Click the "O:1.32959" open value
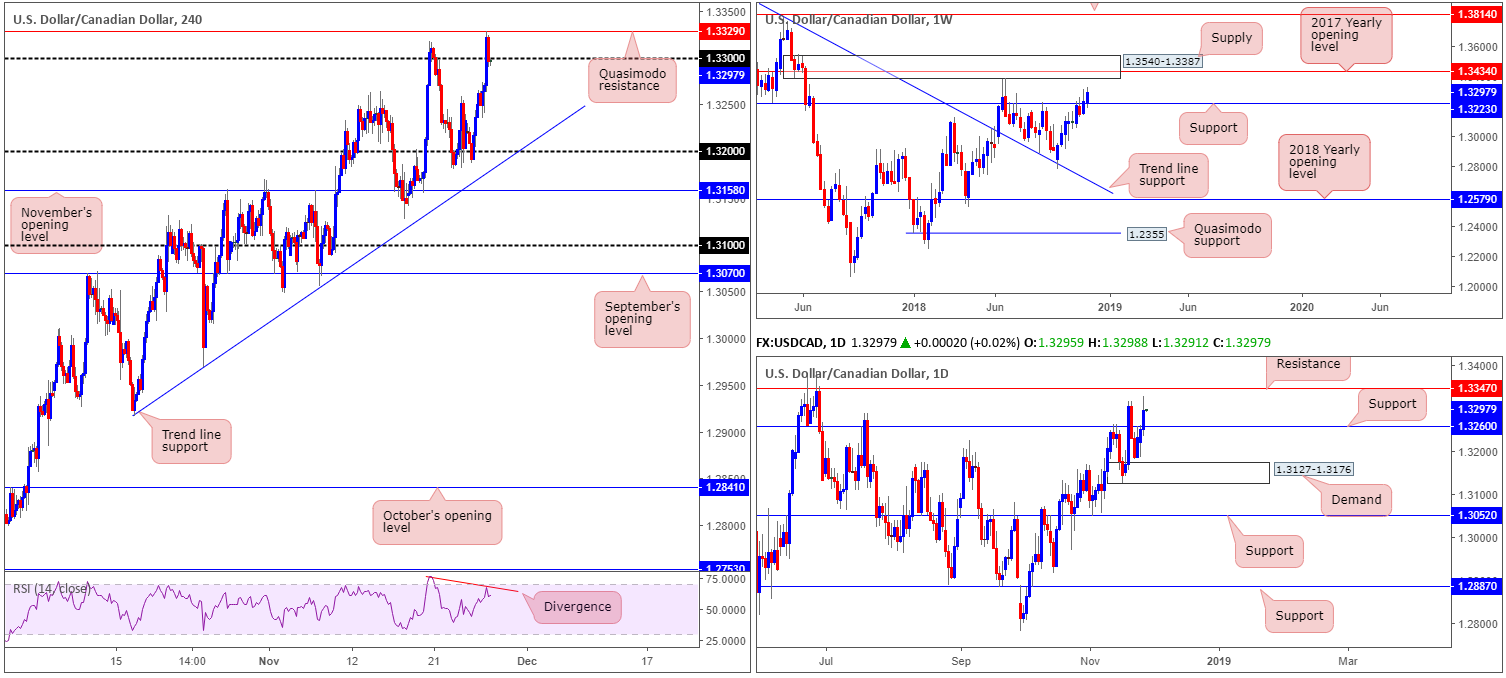The width and height of the screenshot is (1506, 678). (x=1053, y=343)
